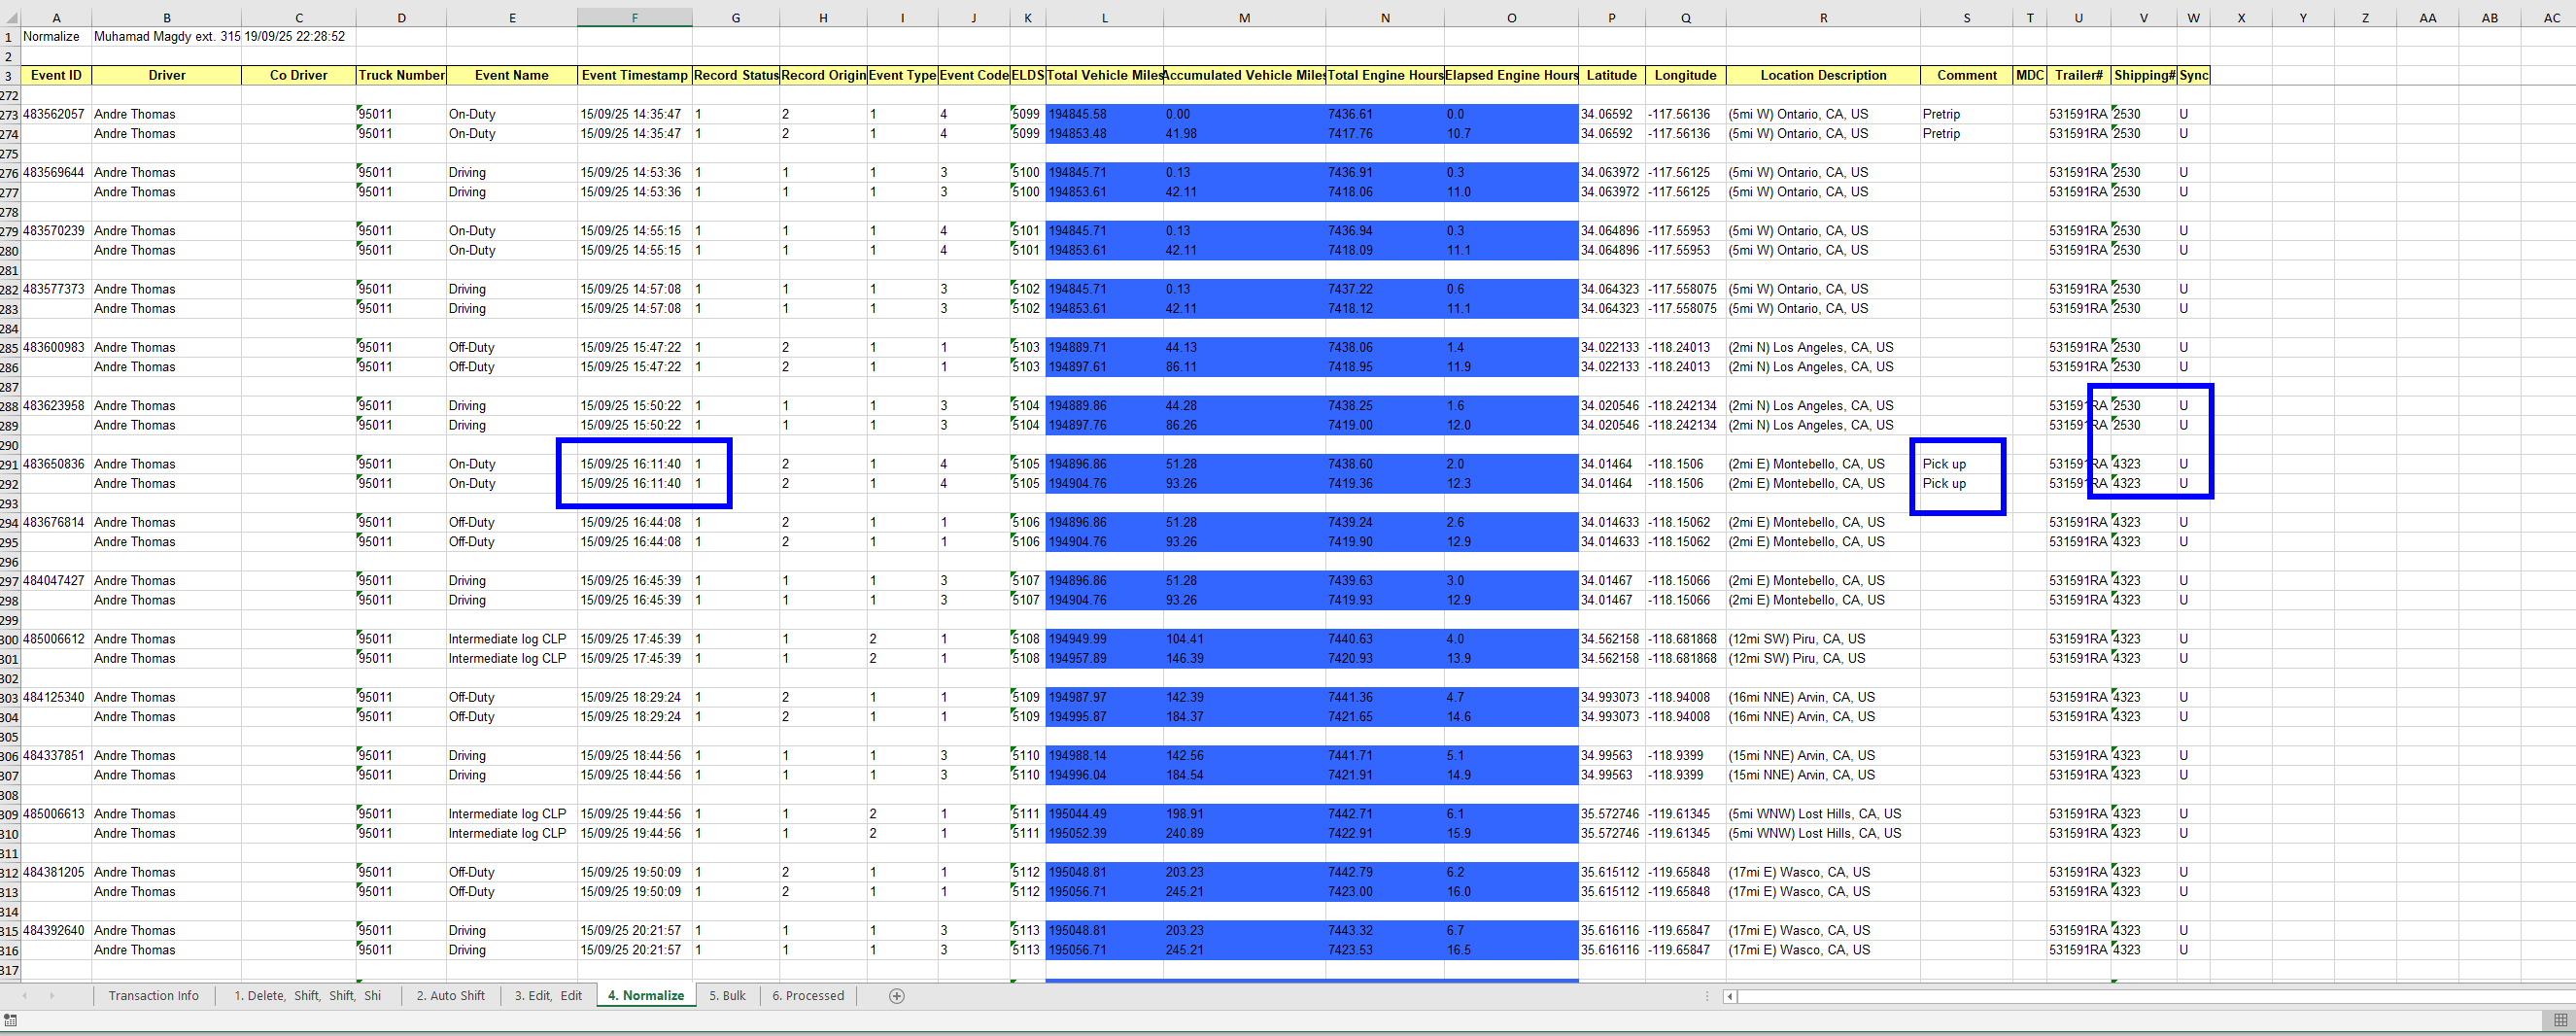Click the 'Driver' header cell
Viewport: 2576px width, 1036px height.
[167, 75]
